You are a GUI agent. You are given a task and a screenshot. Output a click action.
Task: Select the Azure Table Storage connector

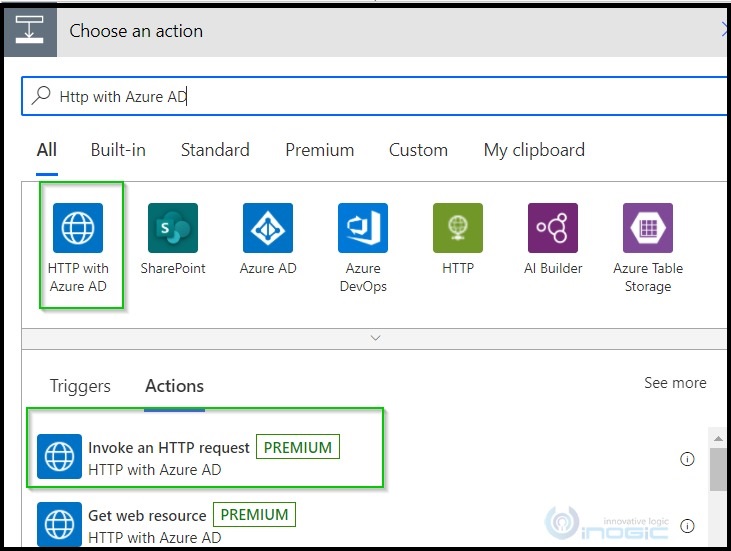(648, 228)
